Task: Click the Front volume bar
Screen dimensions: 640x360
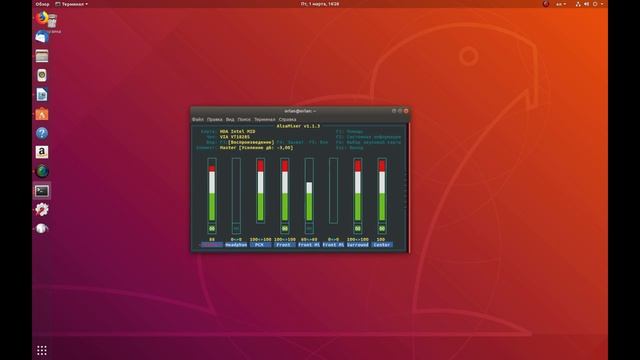Action: click(x=285, y=190)
